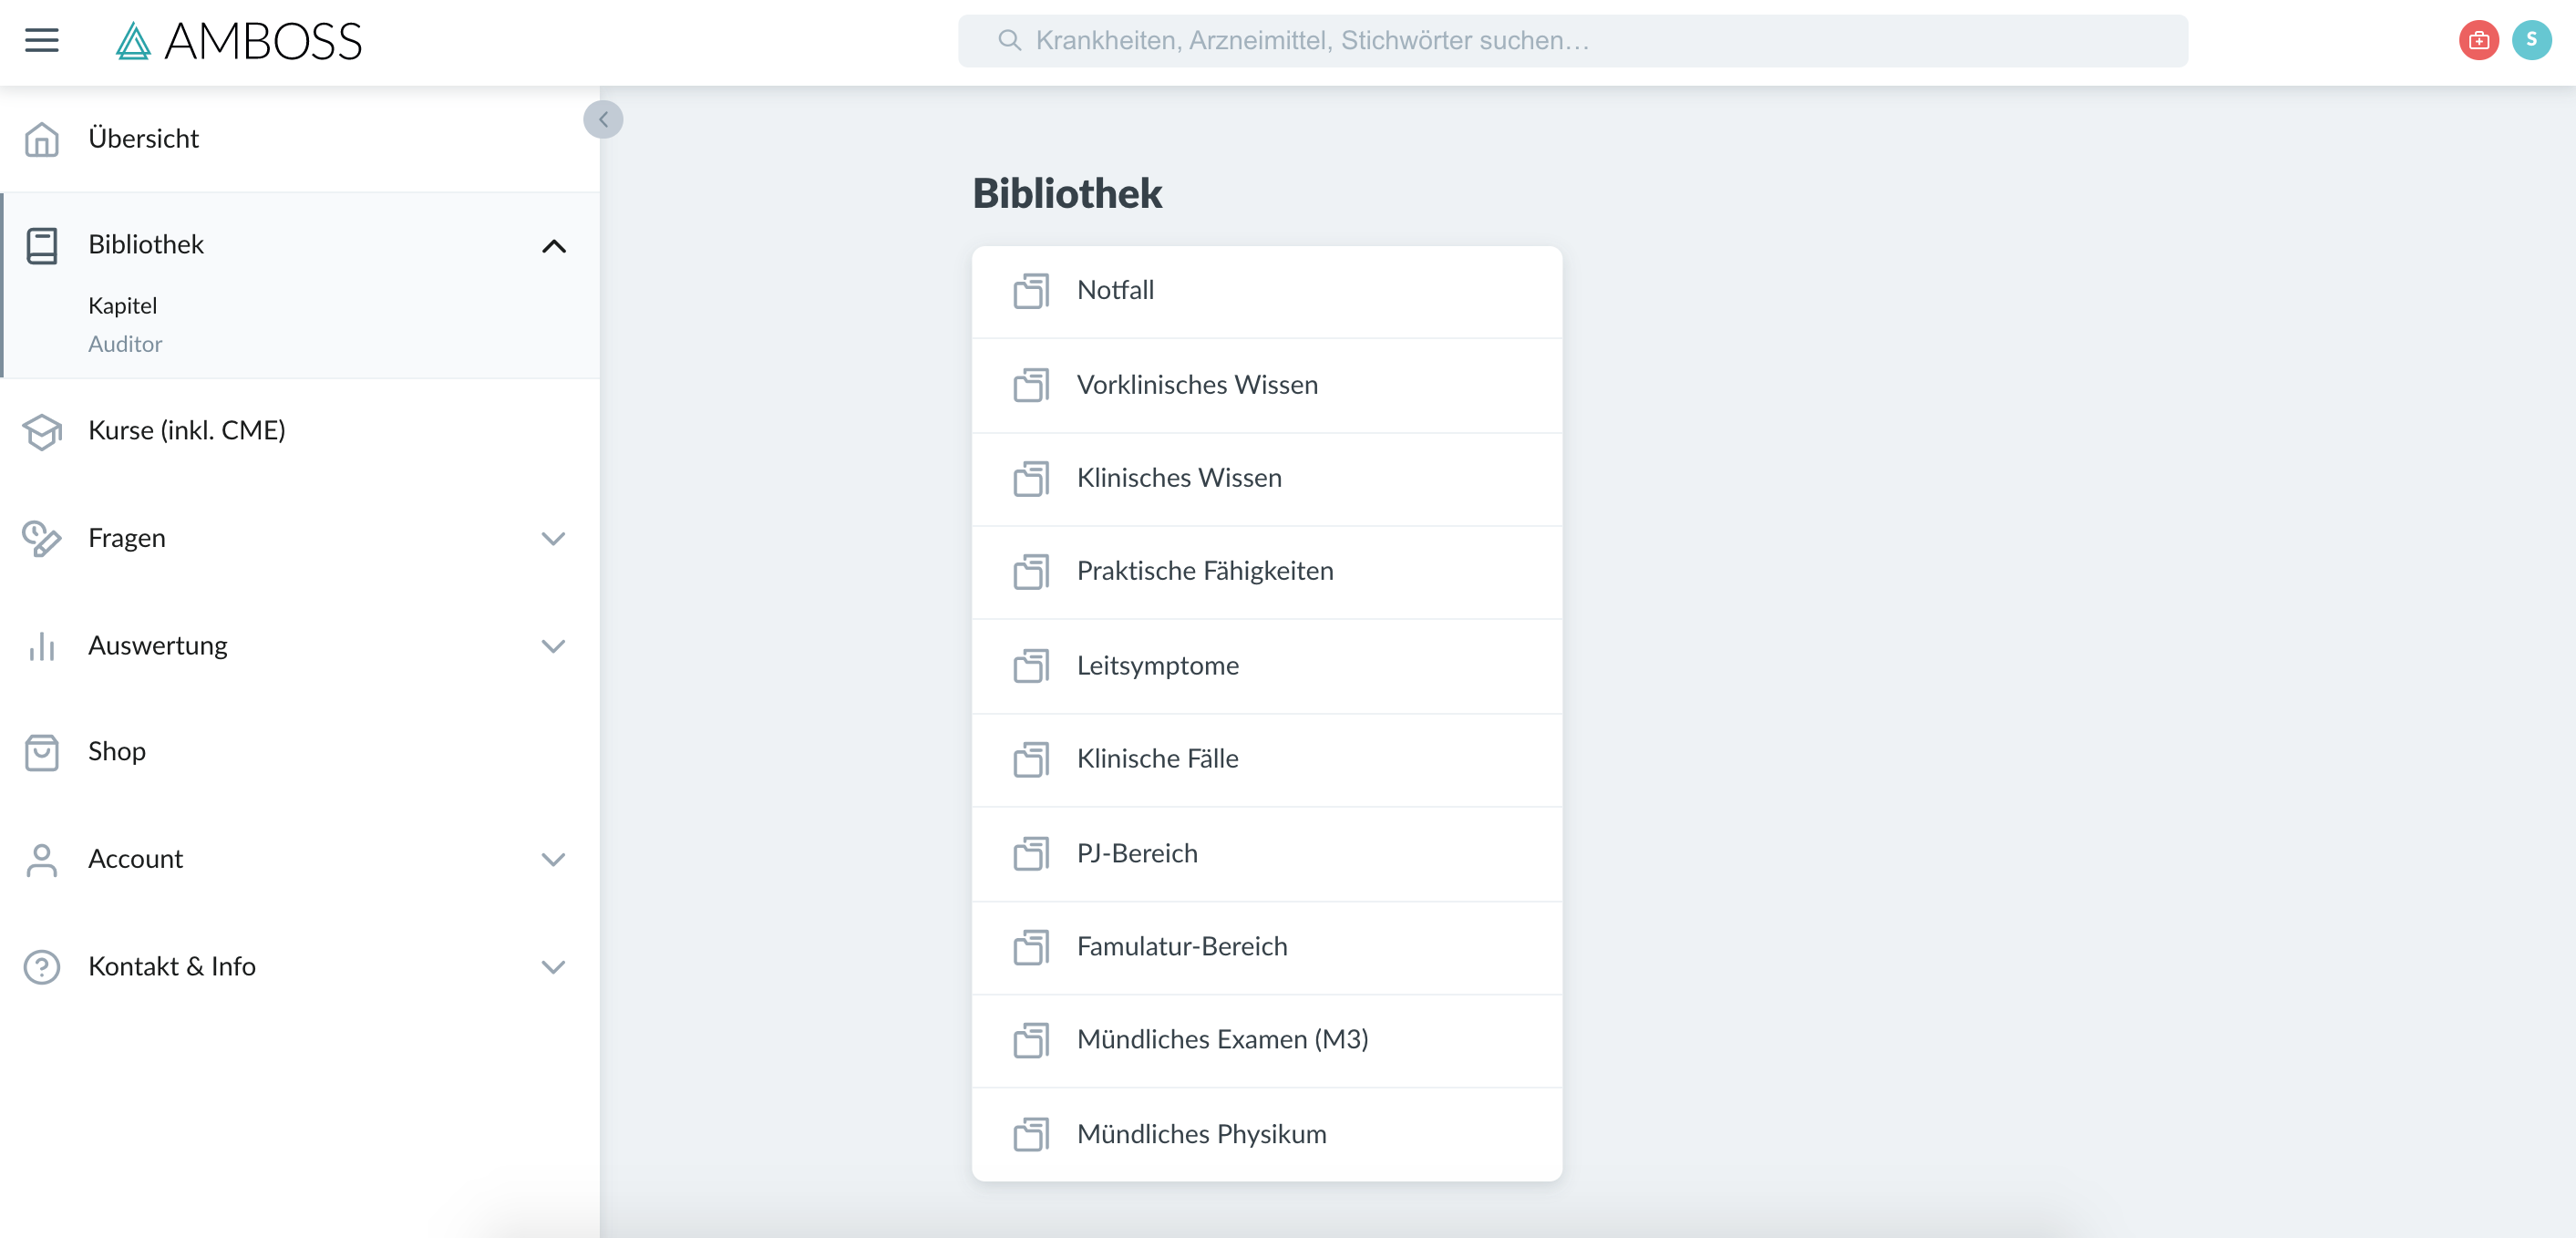Expand the Auswertung section chevron

click(553, 646)
